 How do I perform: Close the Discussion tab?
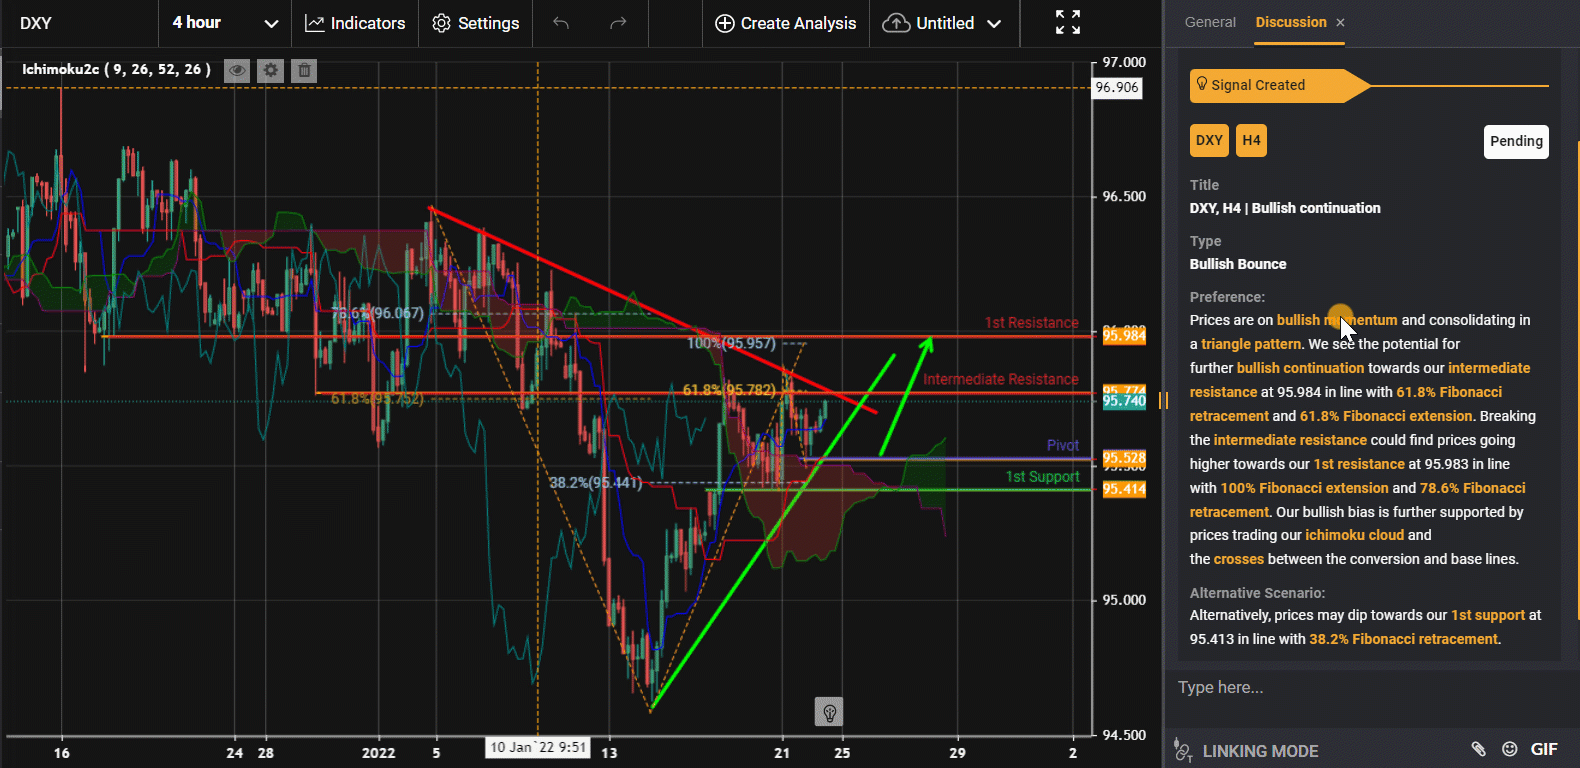coord(1340,23)
